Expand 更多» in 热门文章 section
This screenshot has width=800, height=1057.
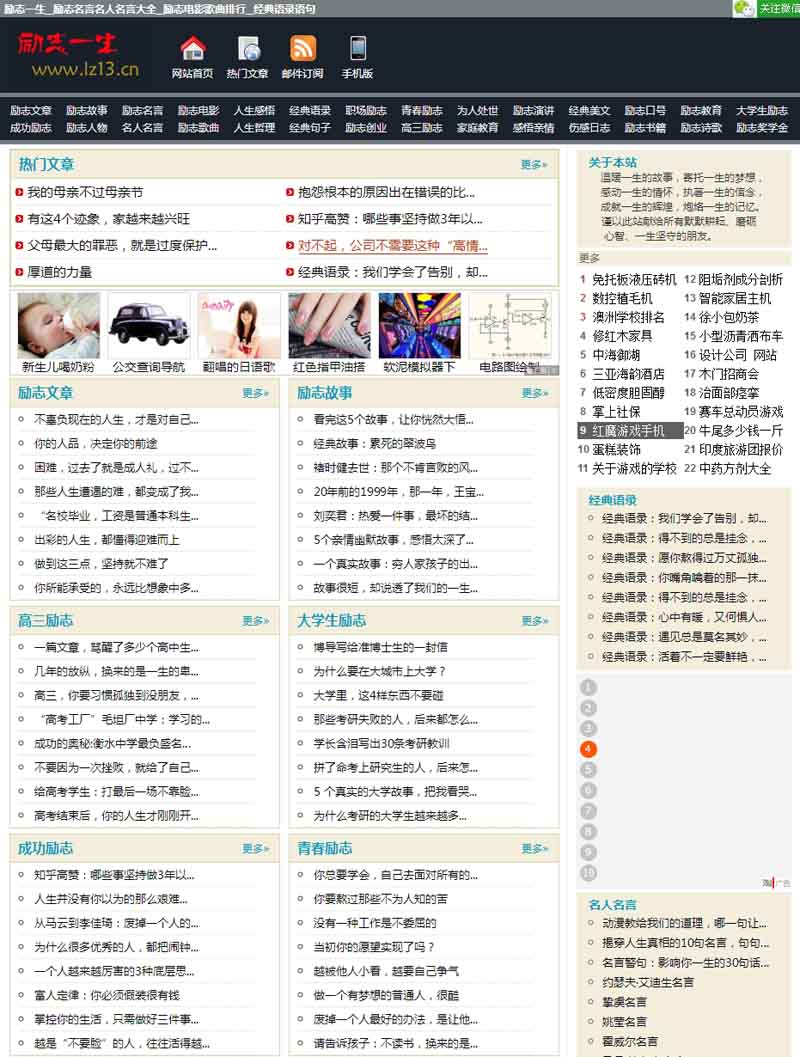click(533, 165)
